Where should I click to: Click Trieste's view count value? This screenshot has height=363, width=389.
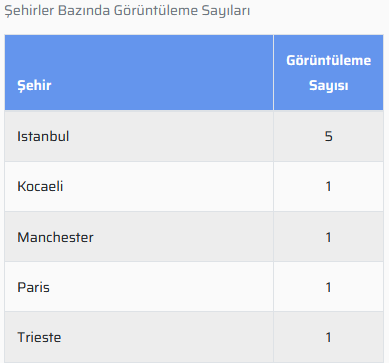point(329,337)
